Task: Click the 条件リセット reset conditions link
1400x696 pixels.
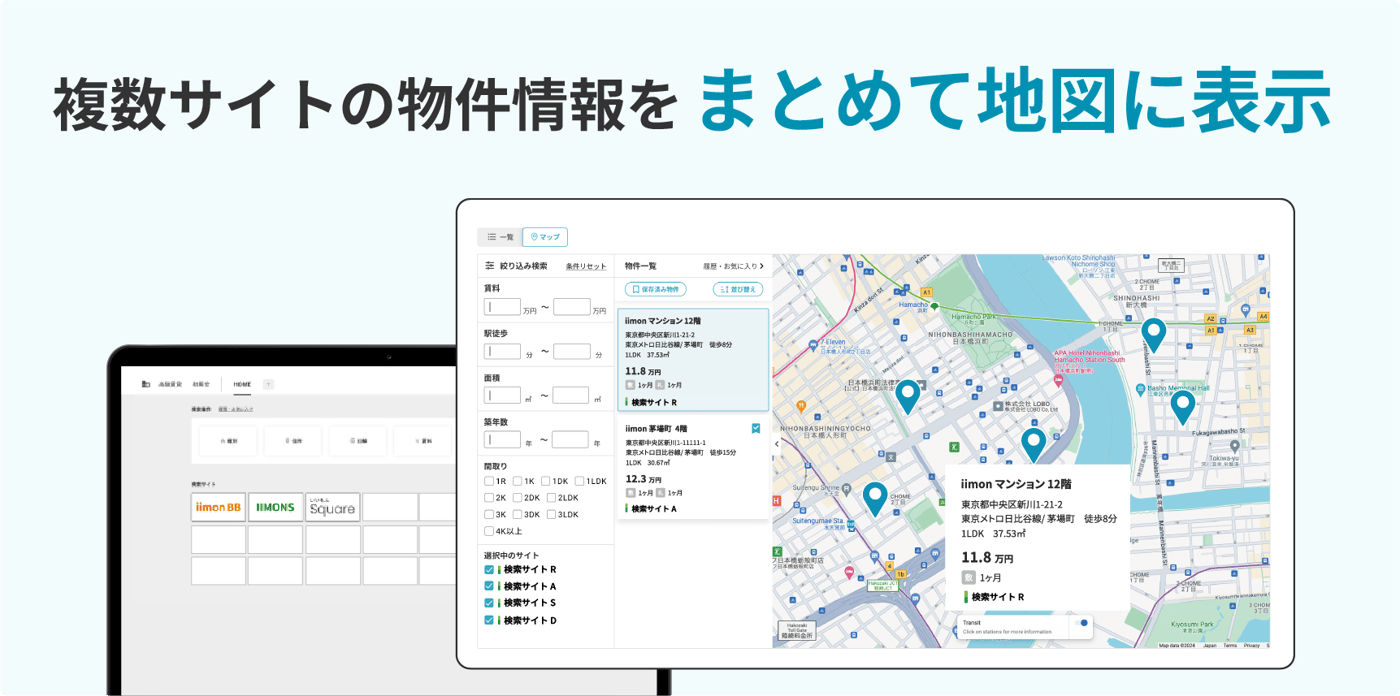Action: 586,267
